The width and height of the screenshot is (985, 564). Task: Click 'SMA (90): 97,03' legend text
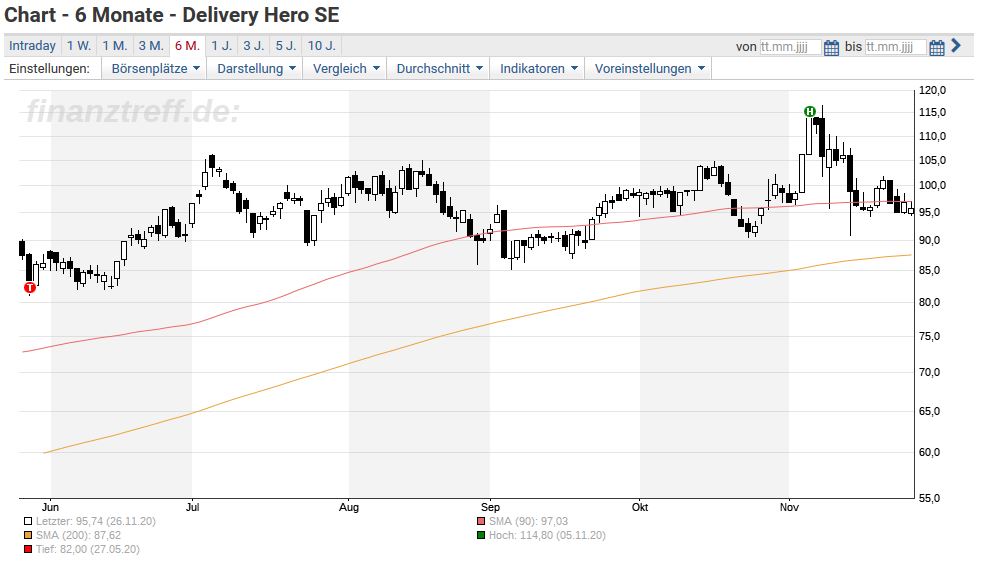[x=528, y=521]
